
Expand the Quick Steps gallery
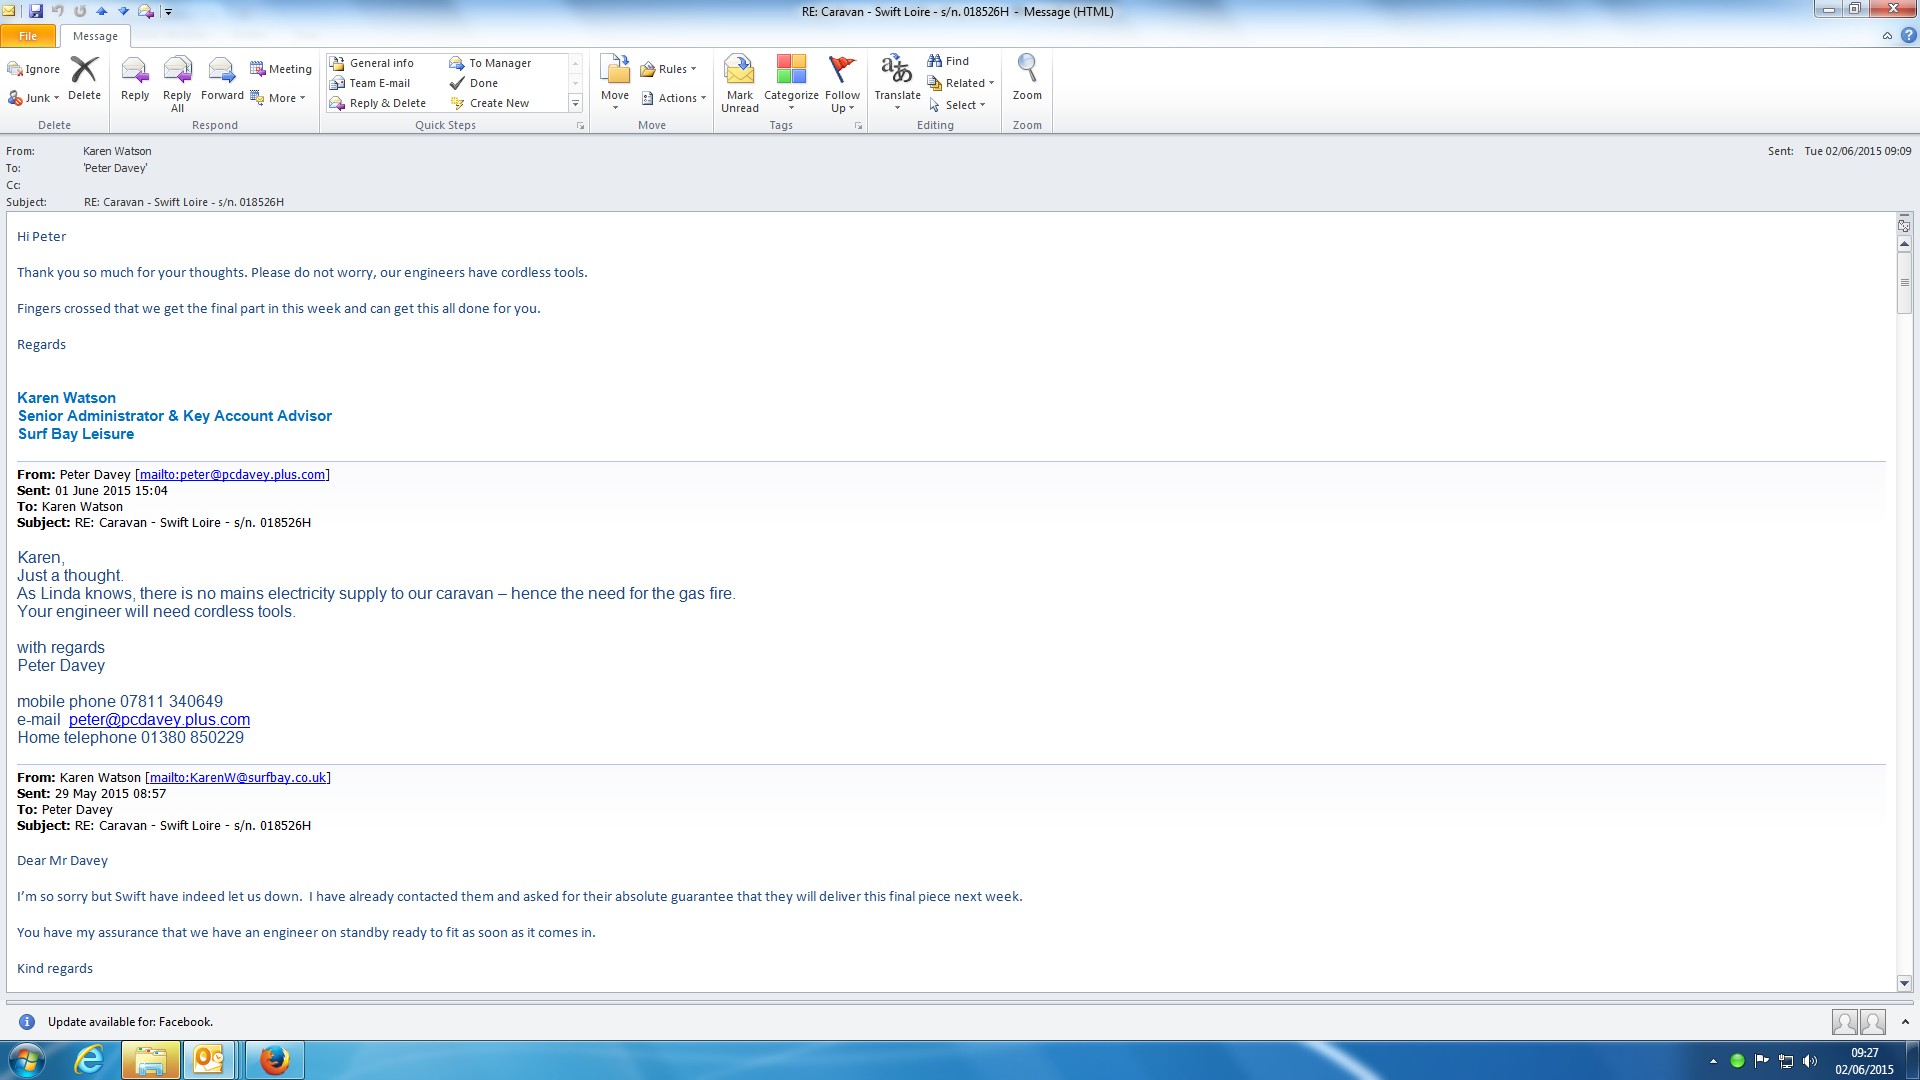click(575, 103)
